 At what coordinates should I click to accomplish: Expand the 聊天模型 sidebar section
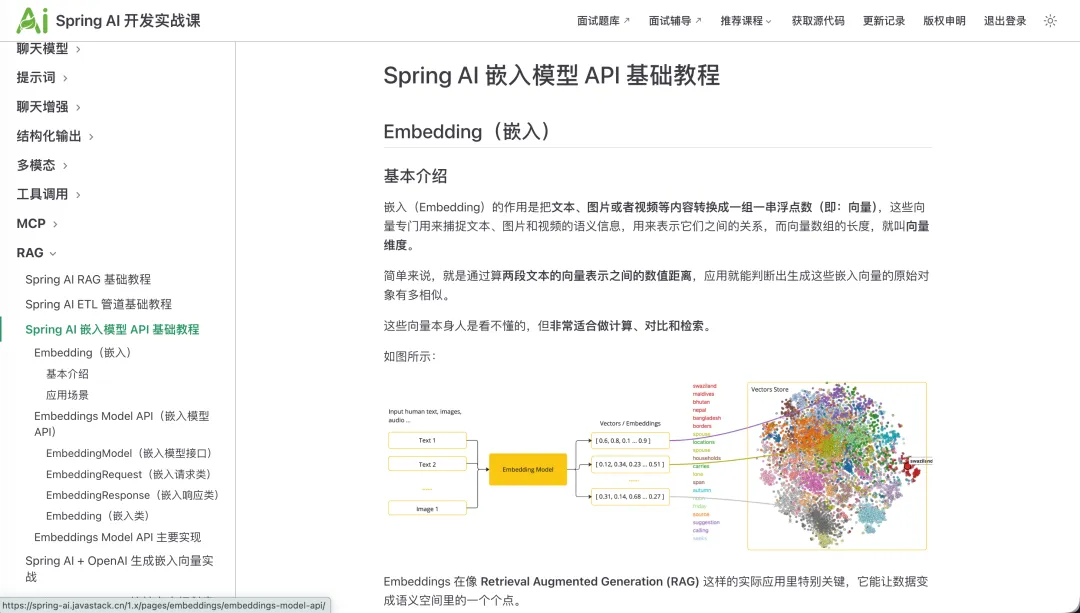pyautogui.click(x=49, y=49)
